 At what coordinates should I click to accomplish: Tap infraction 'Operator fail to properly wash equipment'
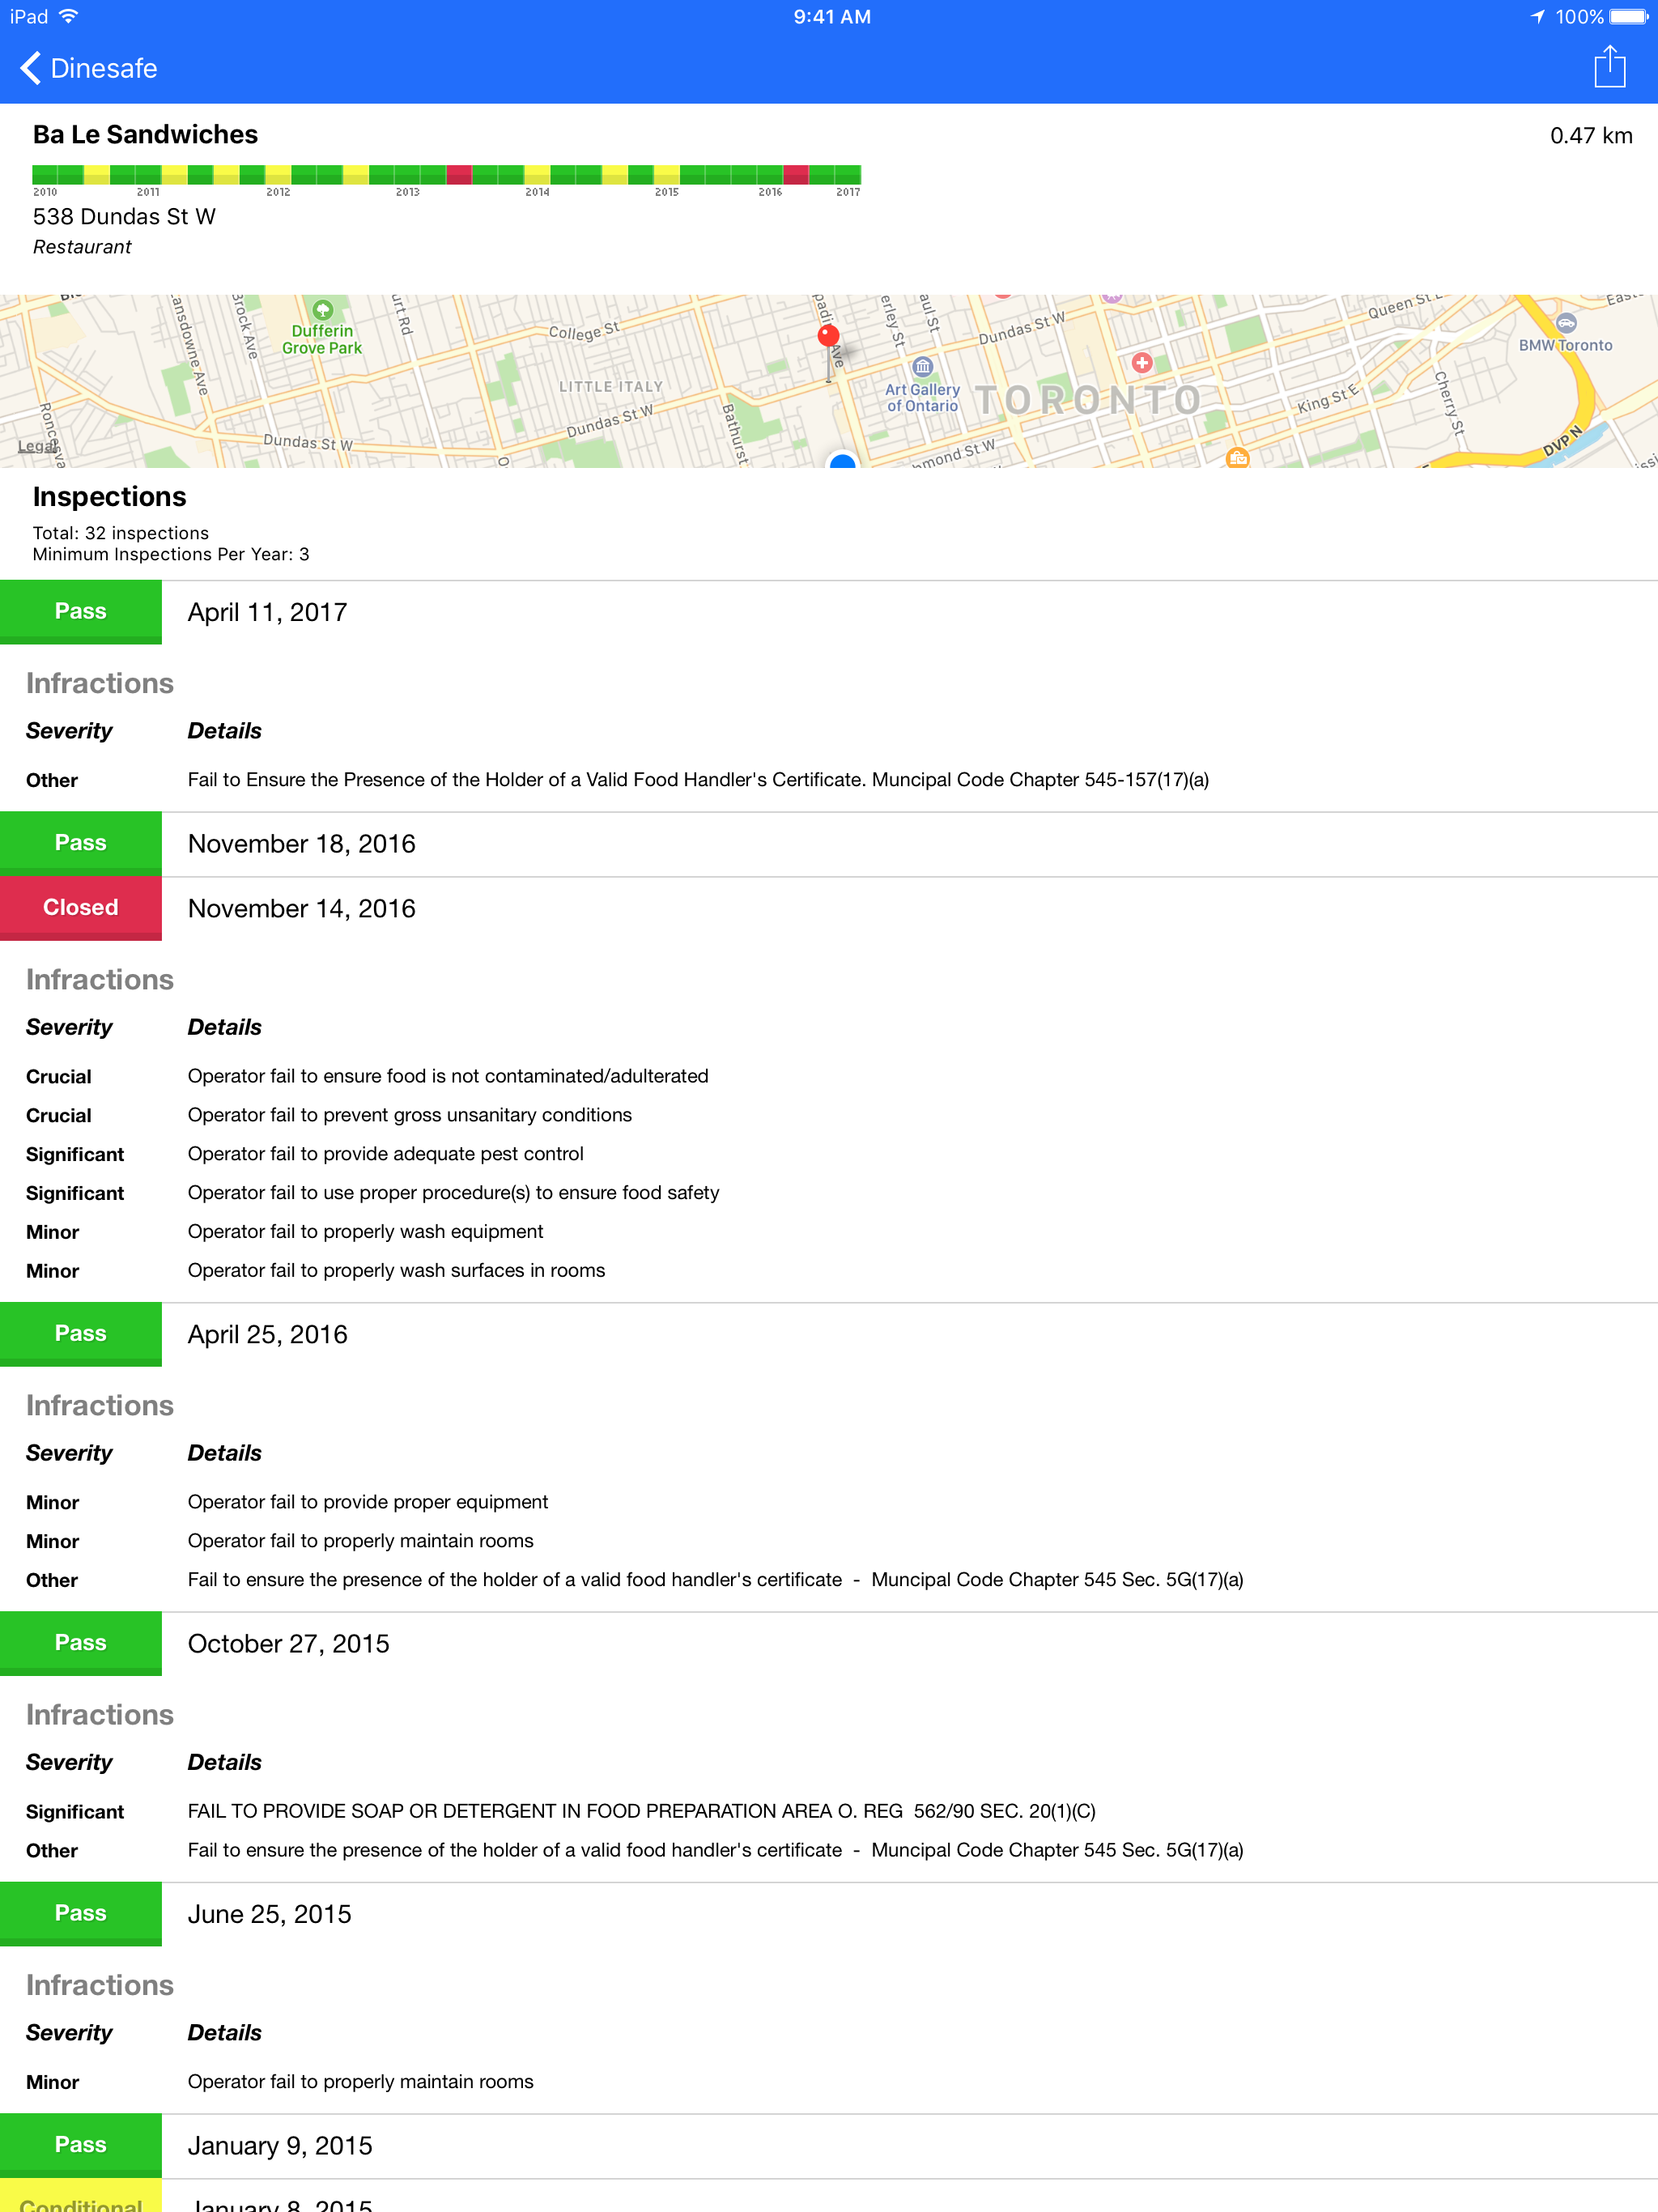point(365,1232)
